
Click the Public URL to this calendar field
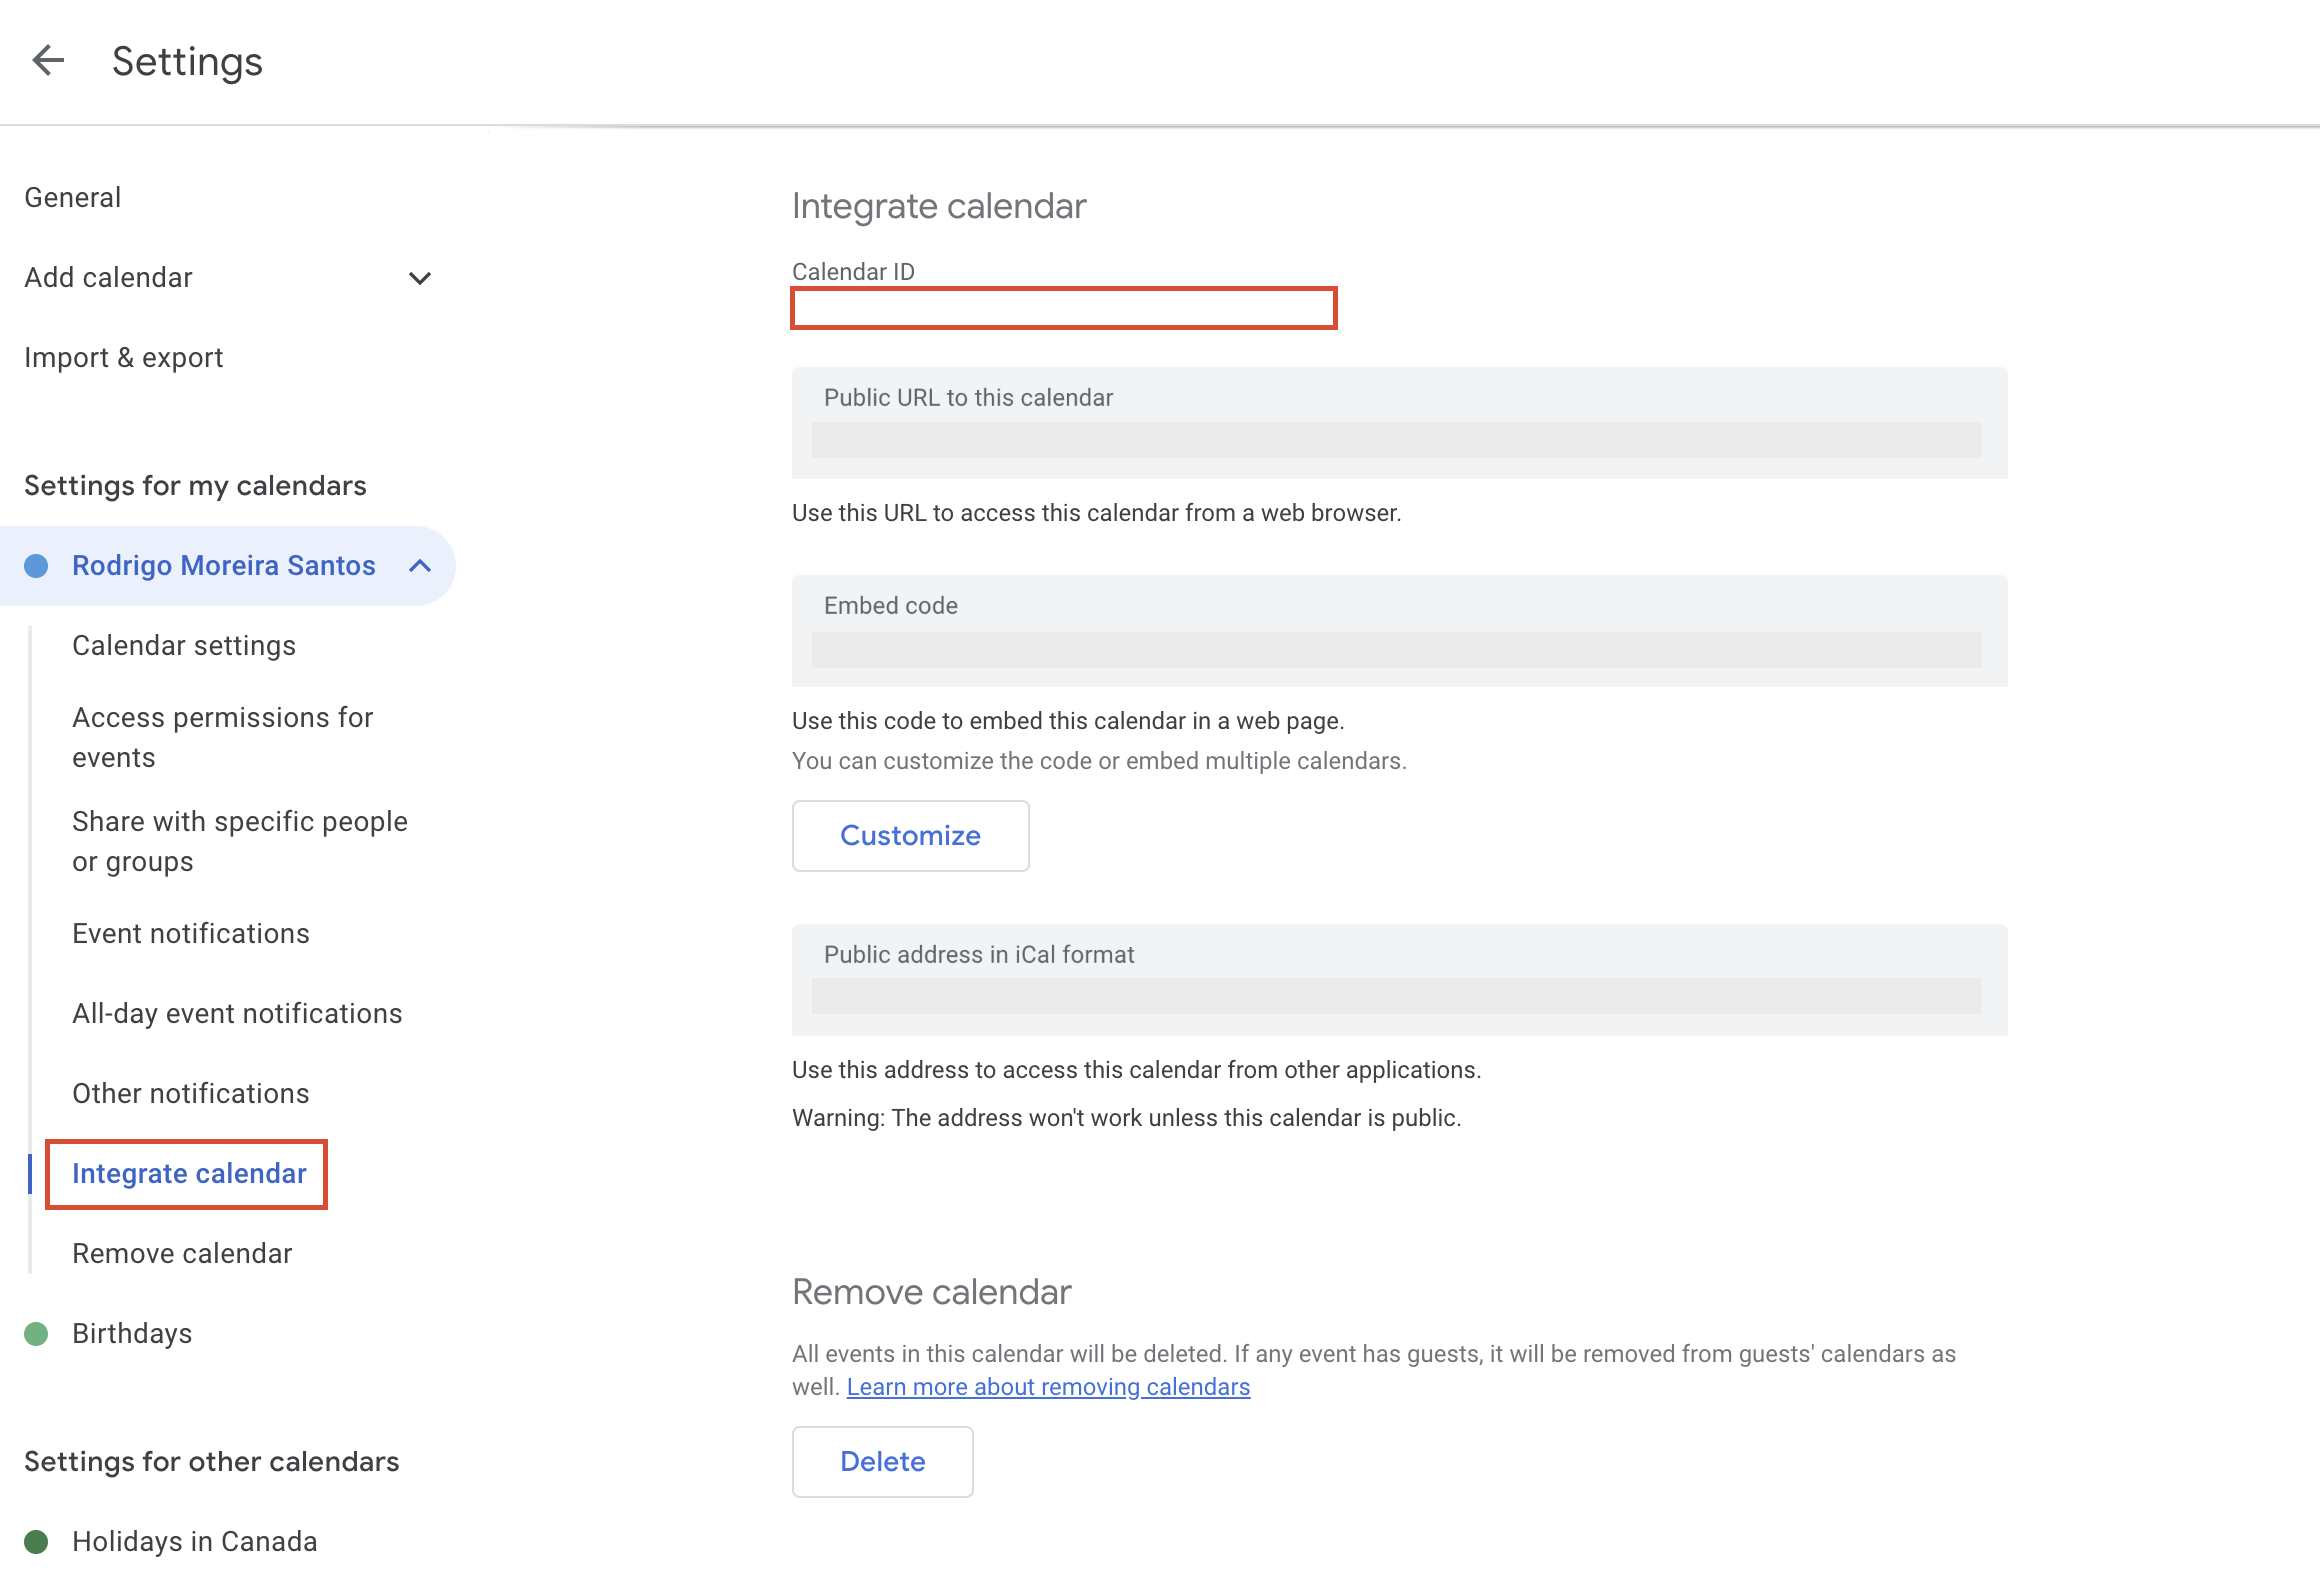pyautogui.click(x=1396, y=440)
